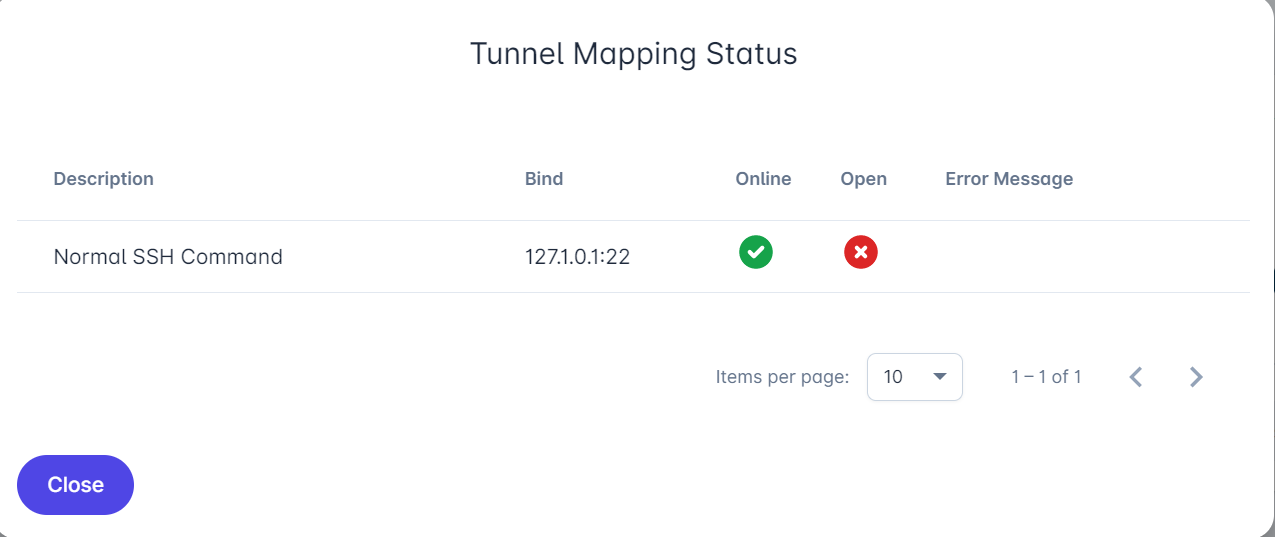The width and height of the screenshot is (1275, 537).
Task: Click the Online column header
Action: tap(763, 179)
